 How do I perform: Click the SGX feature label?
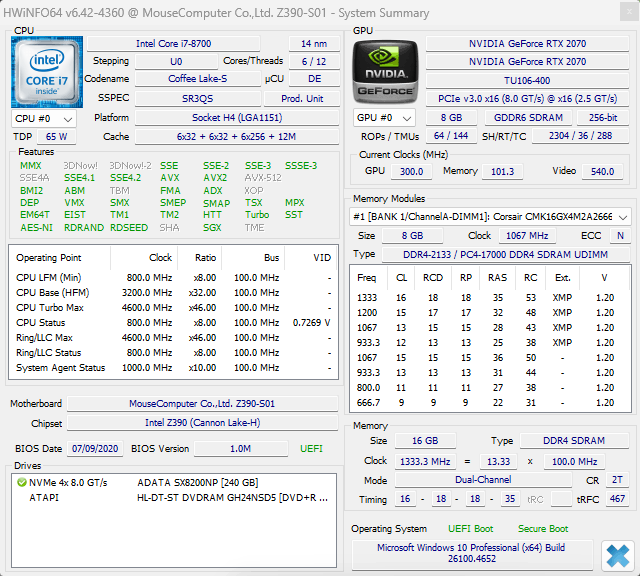point(212,228)
